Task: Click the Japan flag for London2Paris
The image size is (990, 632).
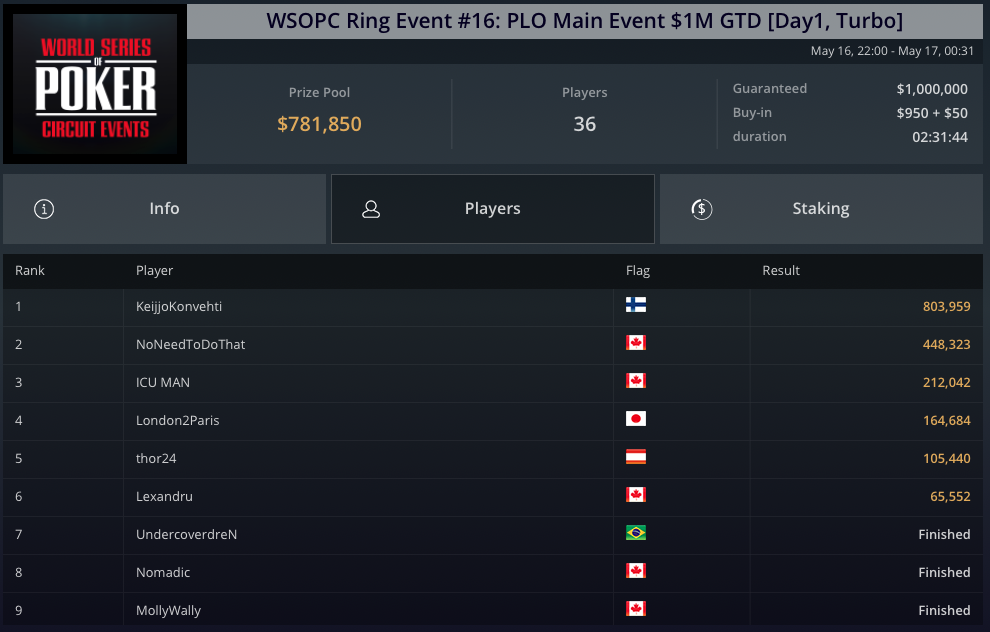Action: coord(635,419)
